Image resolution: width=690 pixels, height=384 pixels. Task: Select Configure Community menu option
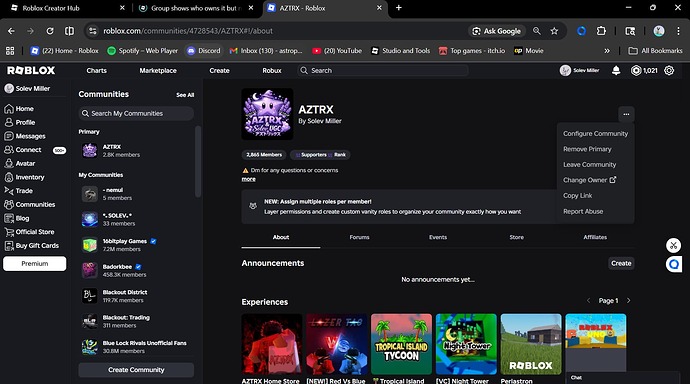[595, 134]
